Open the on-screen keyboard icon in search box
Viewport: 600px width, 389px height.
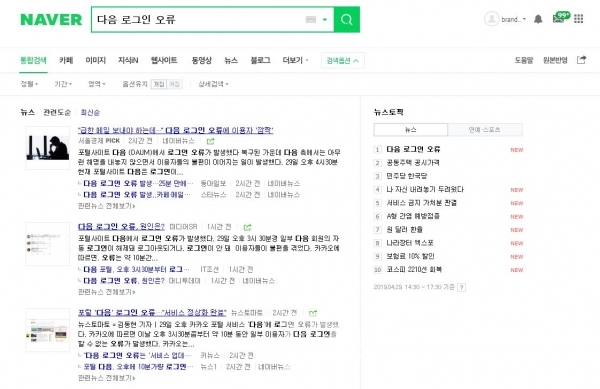pyautogui.click(x=311, y=20)
